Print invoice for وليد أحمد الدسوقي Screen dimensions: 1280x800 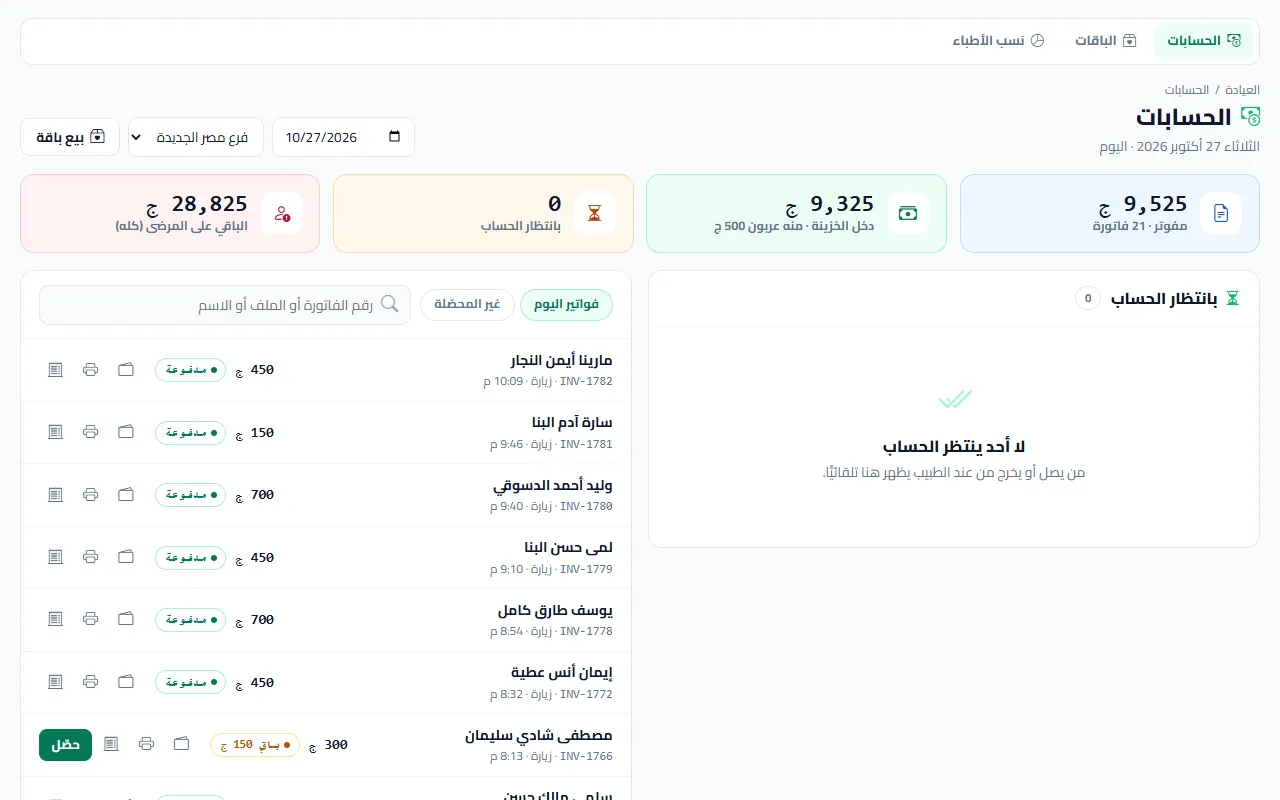(91, 495)
